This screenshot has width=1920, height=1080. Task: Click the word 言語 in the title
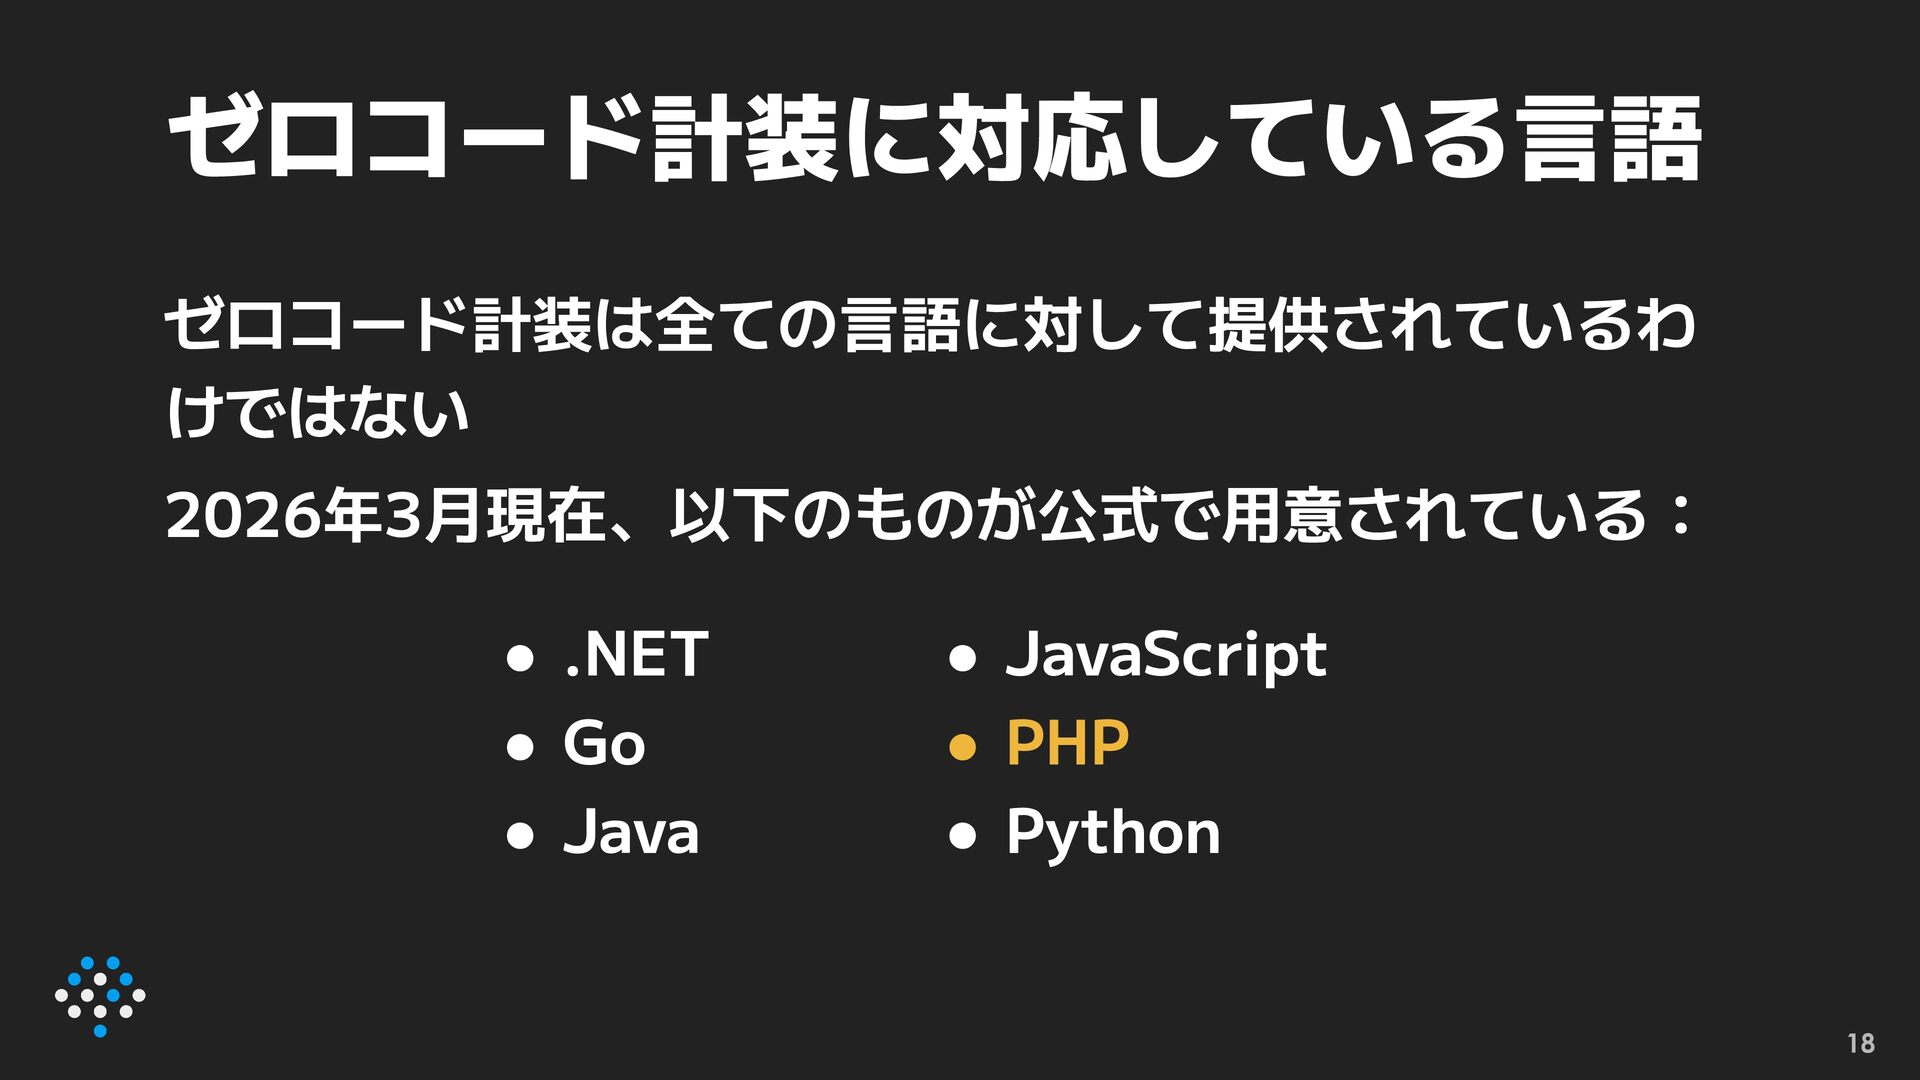click(x=1608, y=140)
